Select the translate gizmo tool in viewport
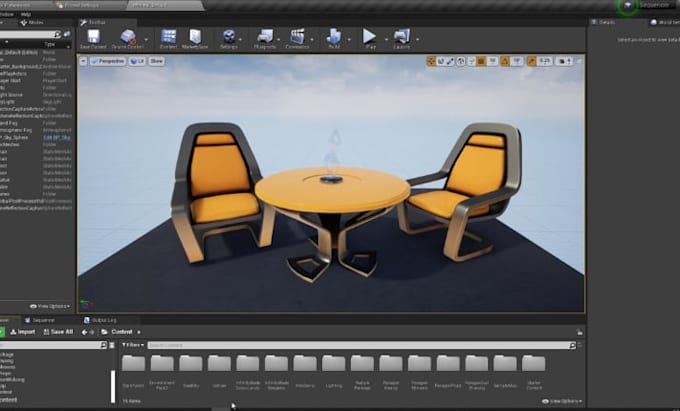The image size is (680, 411). [x=432, y=61]
